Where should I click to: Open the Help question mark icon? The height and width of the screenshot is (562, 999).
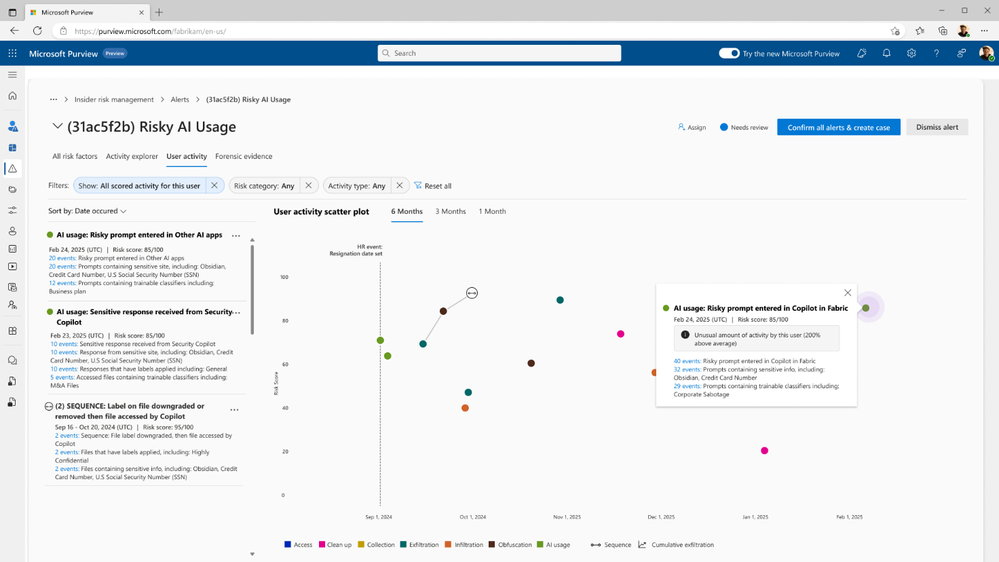[x=936, y=54]
